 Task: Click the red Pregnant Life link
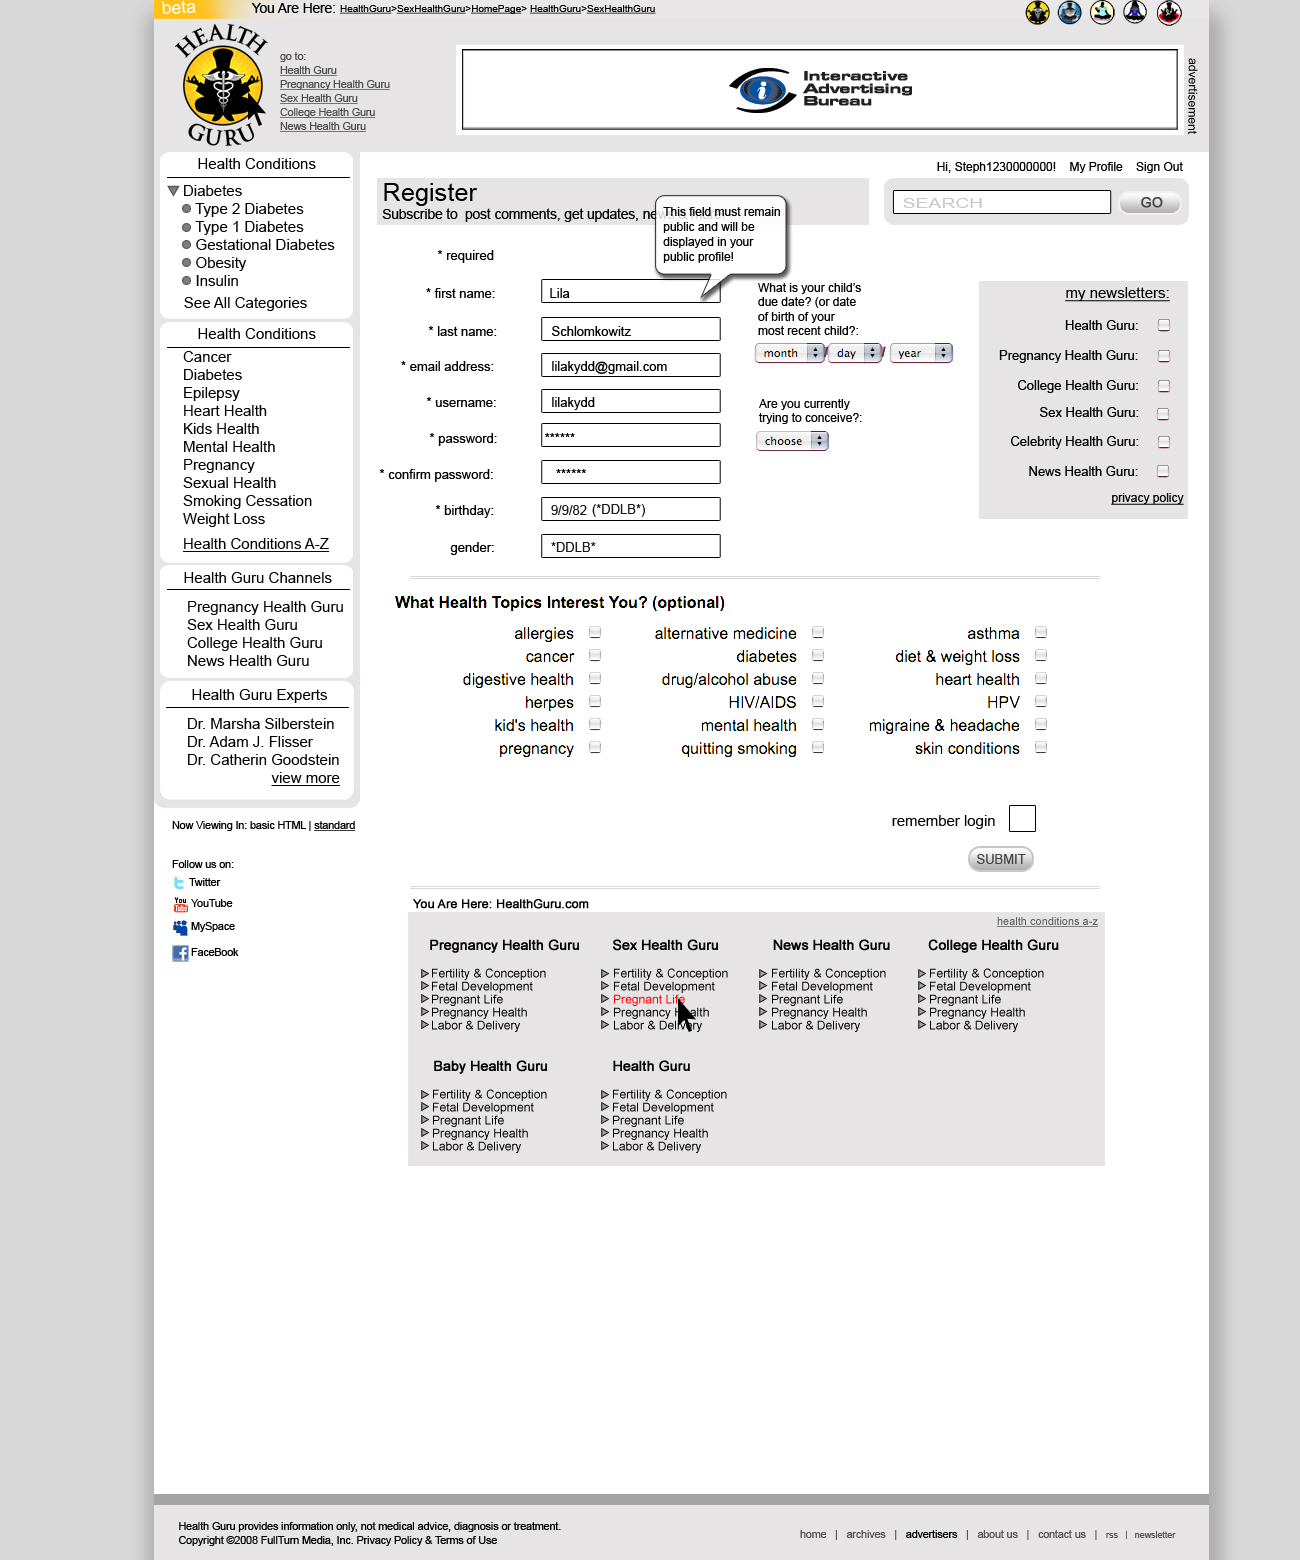[x=648, y=1000]
